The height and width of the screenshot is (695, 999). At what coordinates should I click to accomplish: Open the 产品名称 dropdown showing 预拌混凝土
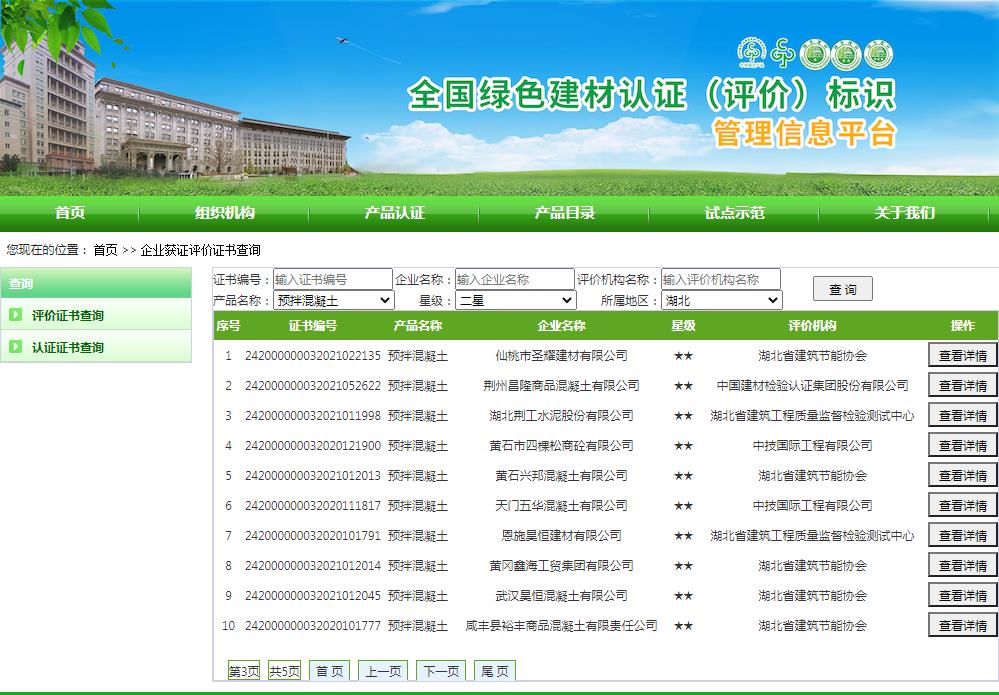point(334,300)
